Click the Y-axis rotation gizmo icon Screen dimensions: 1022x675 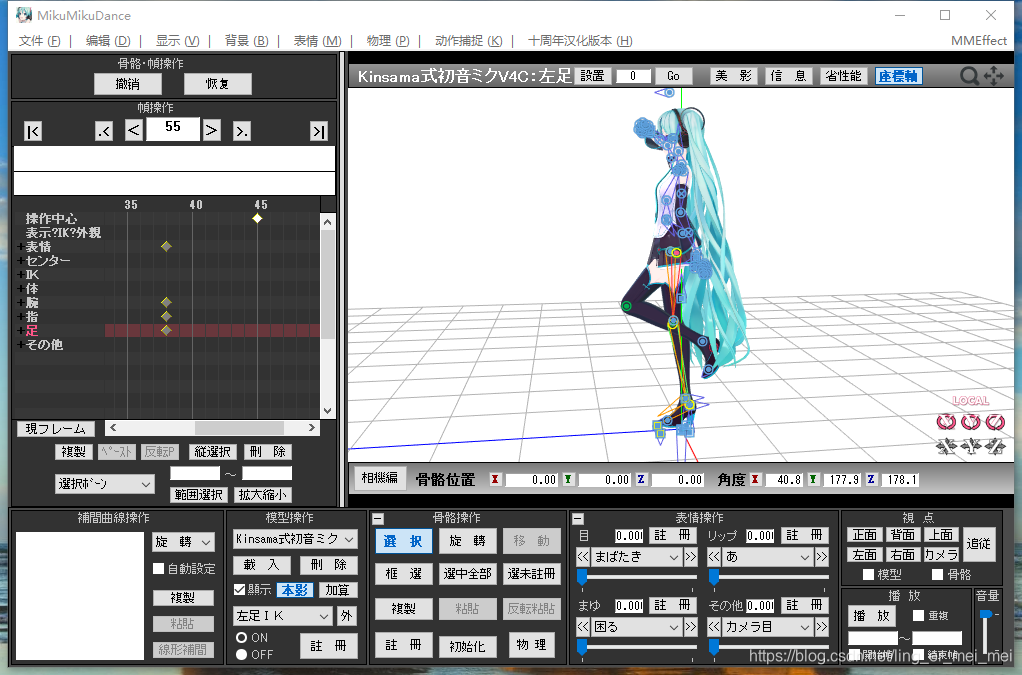971,422
